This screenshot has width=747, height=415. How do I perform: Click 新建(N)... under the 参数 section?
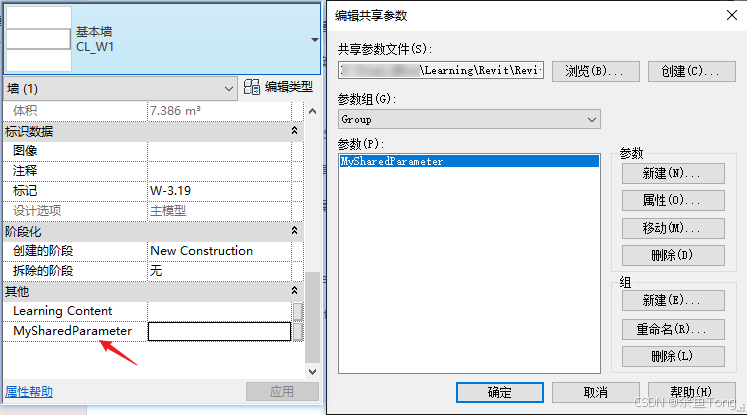tap(672, 173)
